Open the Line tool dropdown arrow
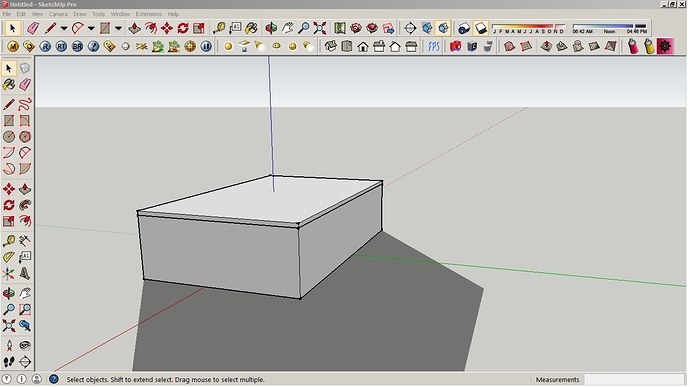Viewport: 690px width, 387px height. 64,29
